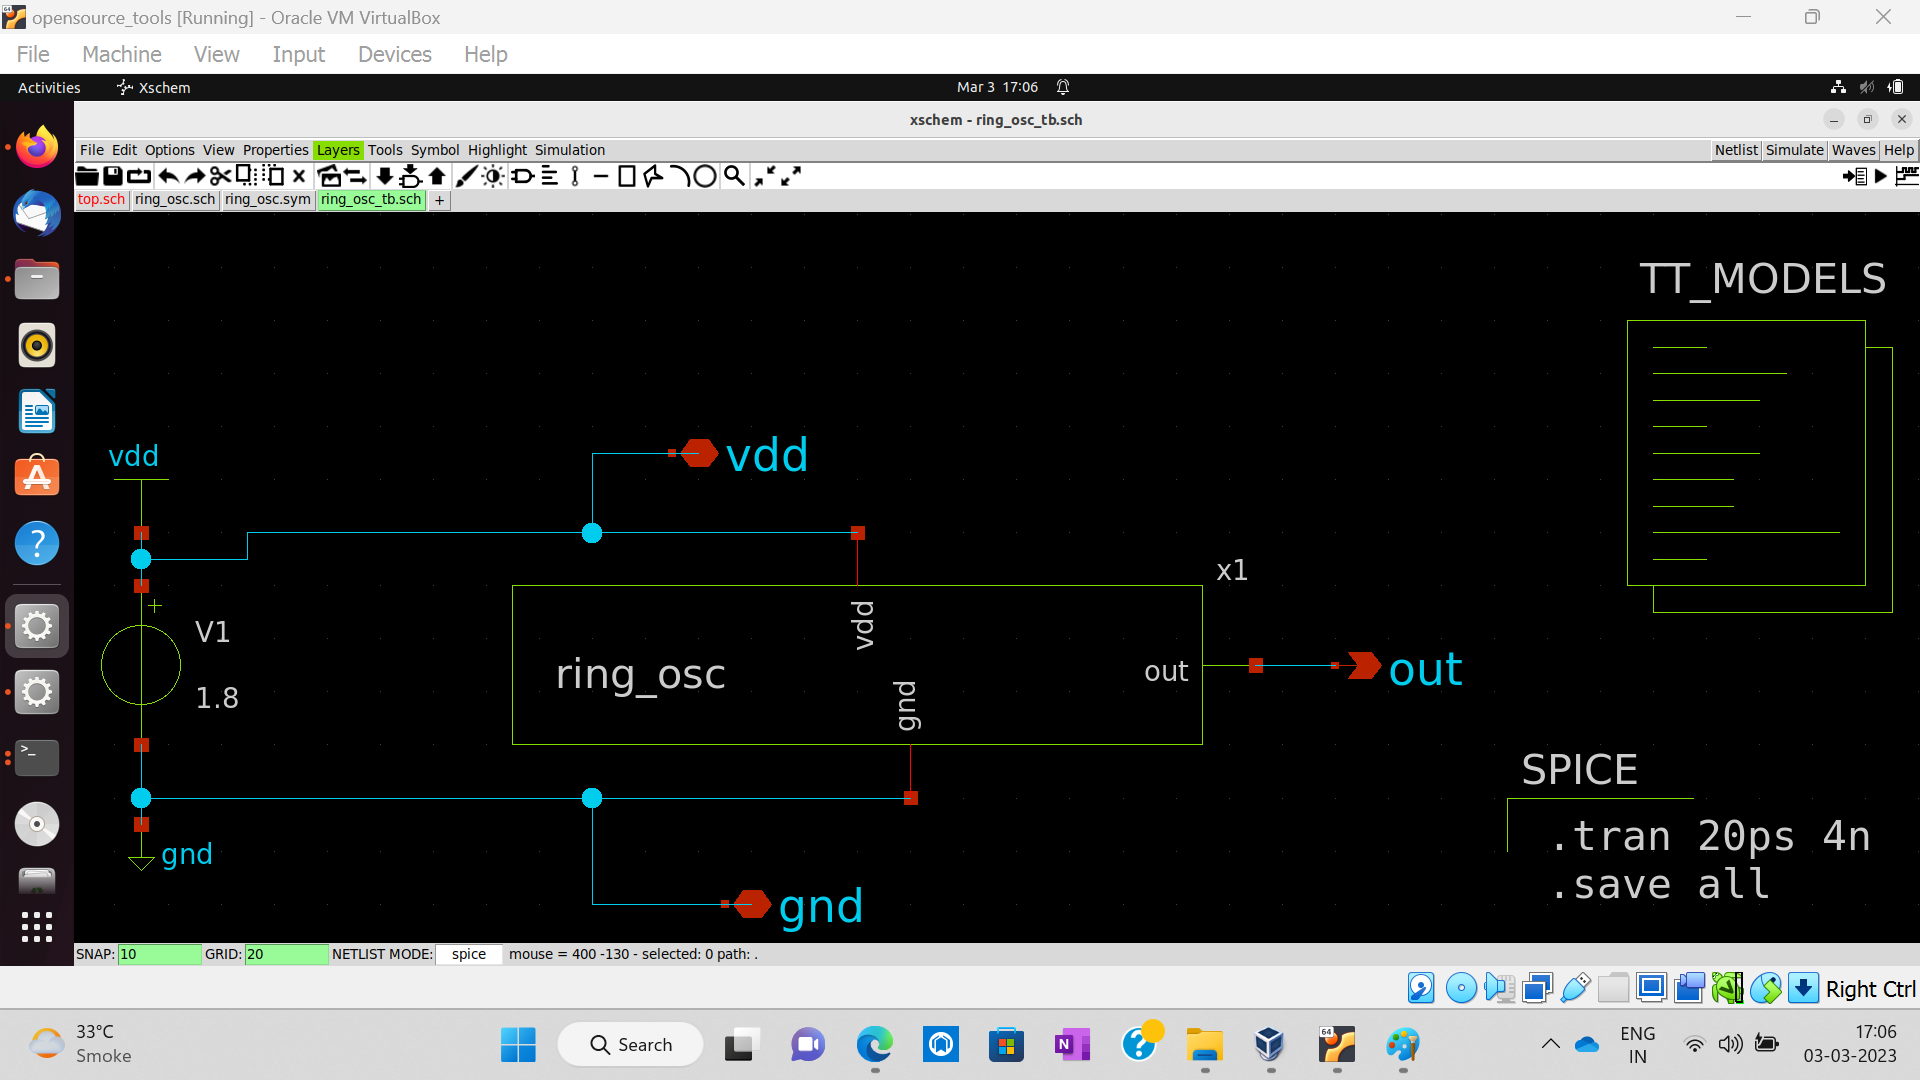Click the floppy disk save icon
This screenshot has width=1920, height=1080.
tap(113, 176)
